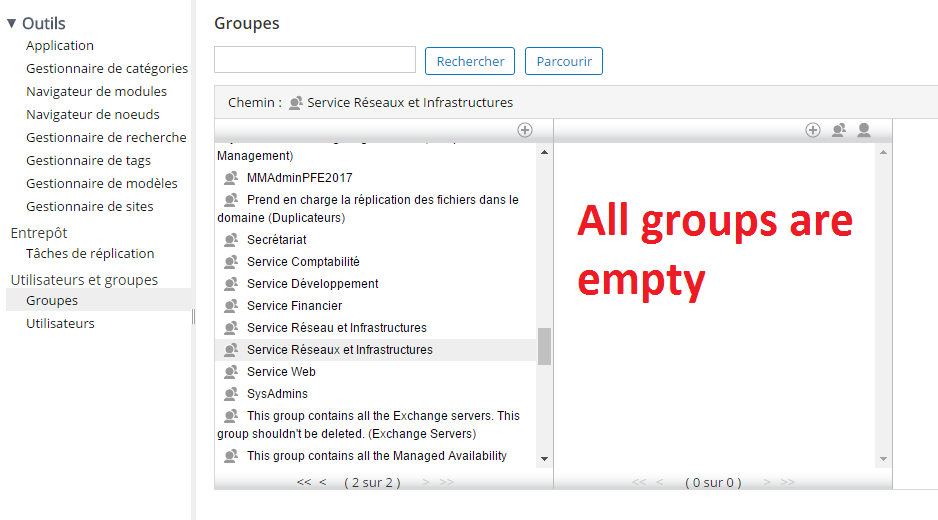This screenshot has height=520, width=938.
Task: Open Gestionnaire de sites
Action: [x=90, y=206]
